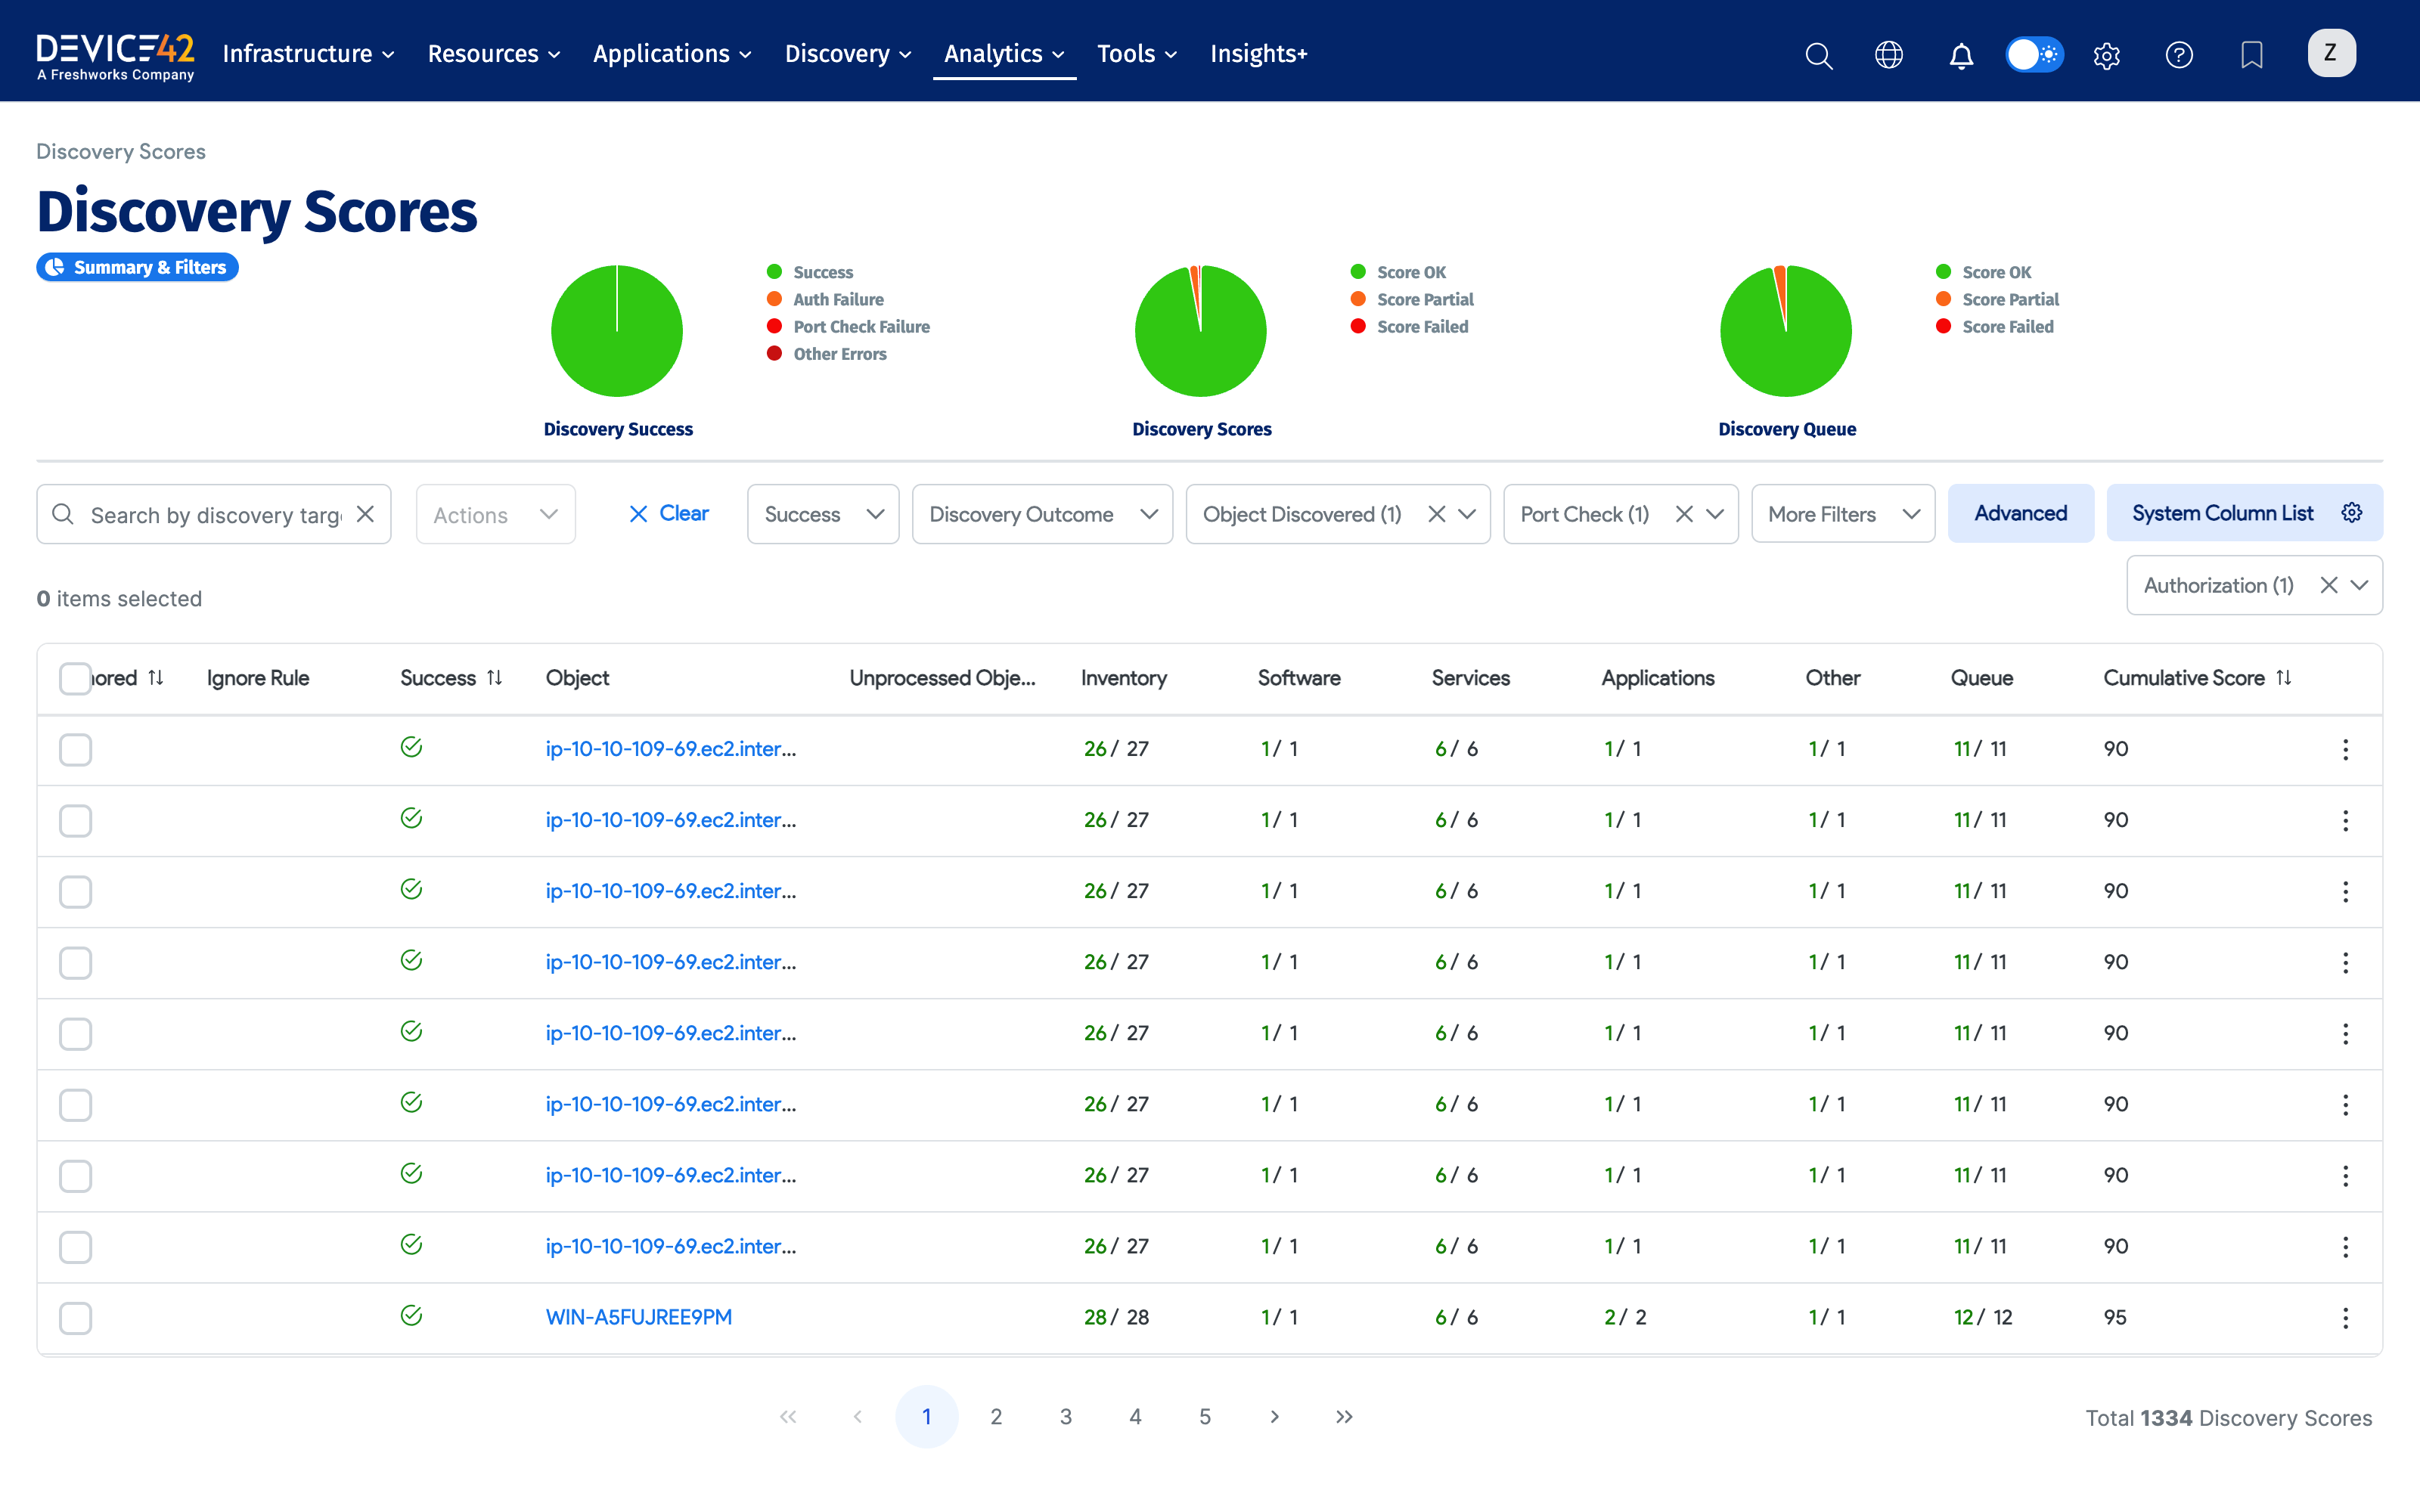Click the discovery target search field
Screen dimensions: 2420x1512
point(215,515)
